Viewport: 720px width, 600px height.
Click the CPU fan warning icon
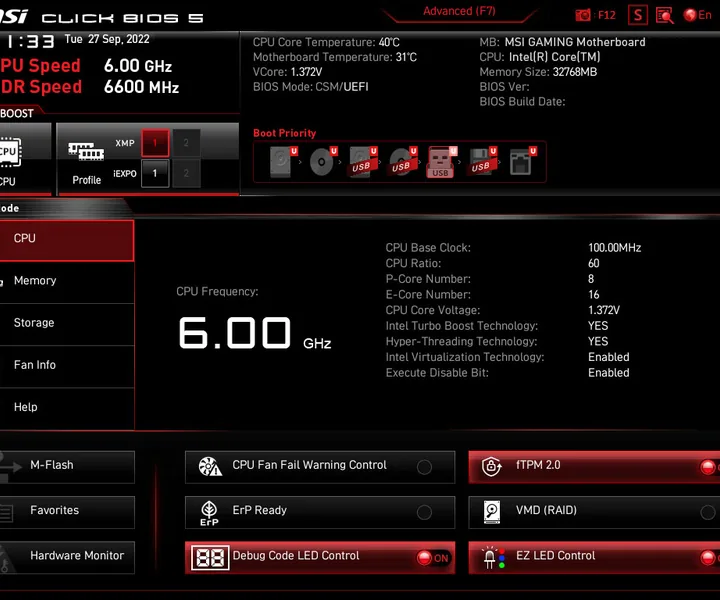(x=210, y=466)
